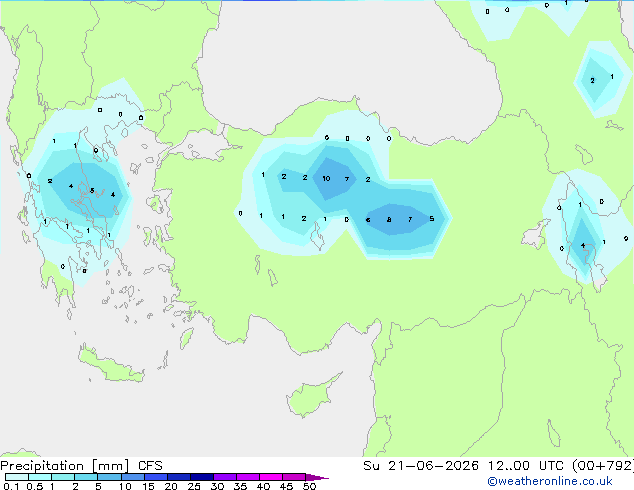Screen dimensions: 634x490
Task: Select the legend swatch between 0.5 and 1
Action: [x=40, y=477]
